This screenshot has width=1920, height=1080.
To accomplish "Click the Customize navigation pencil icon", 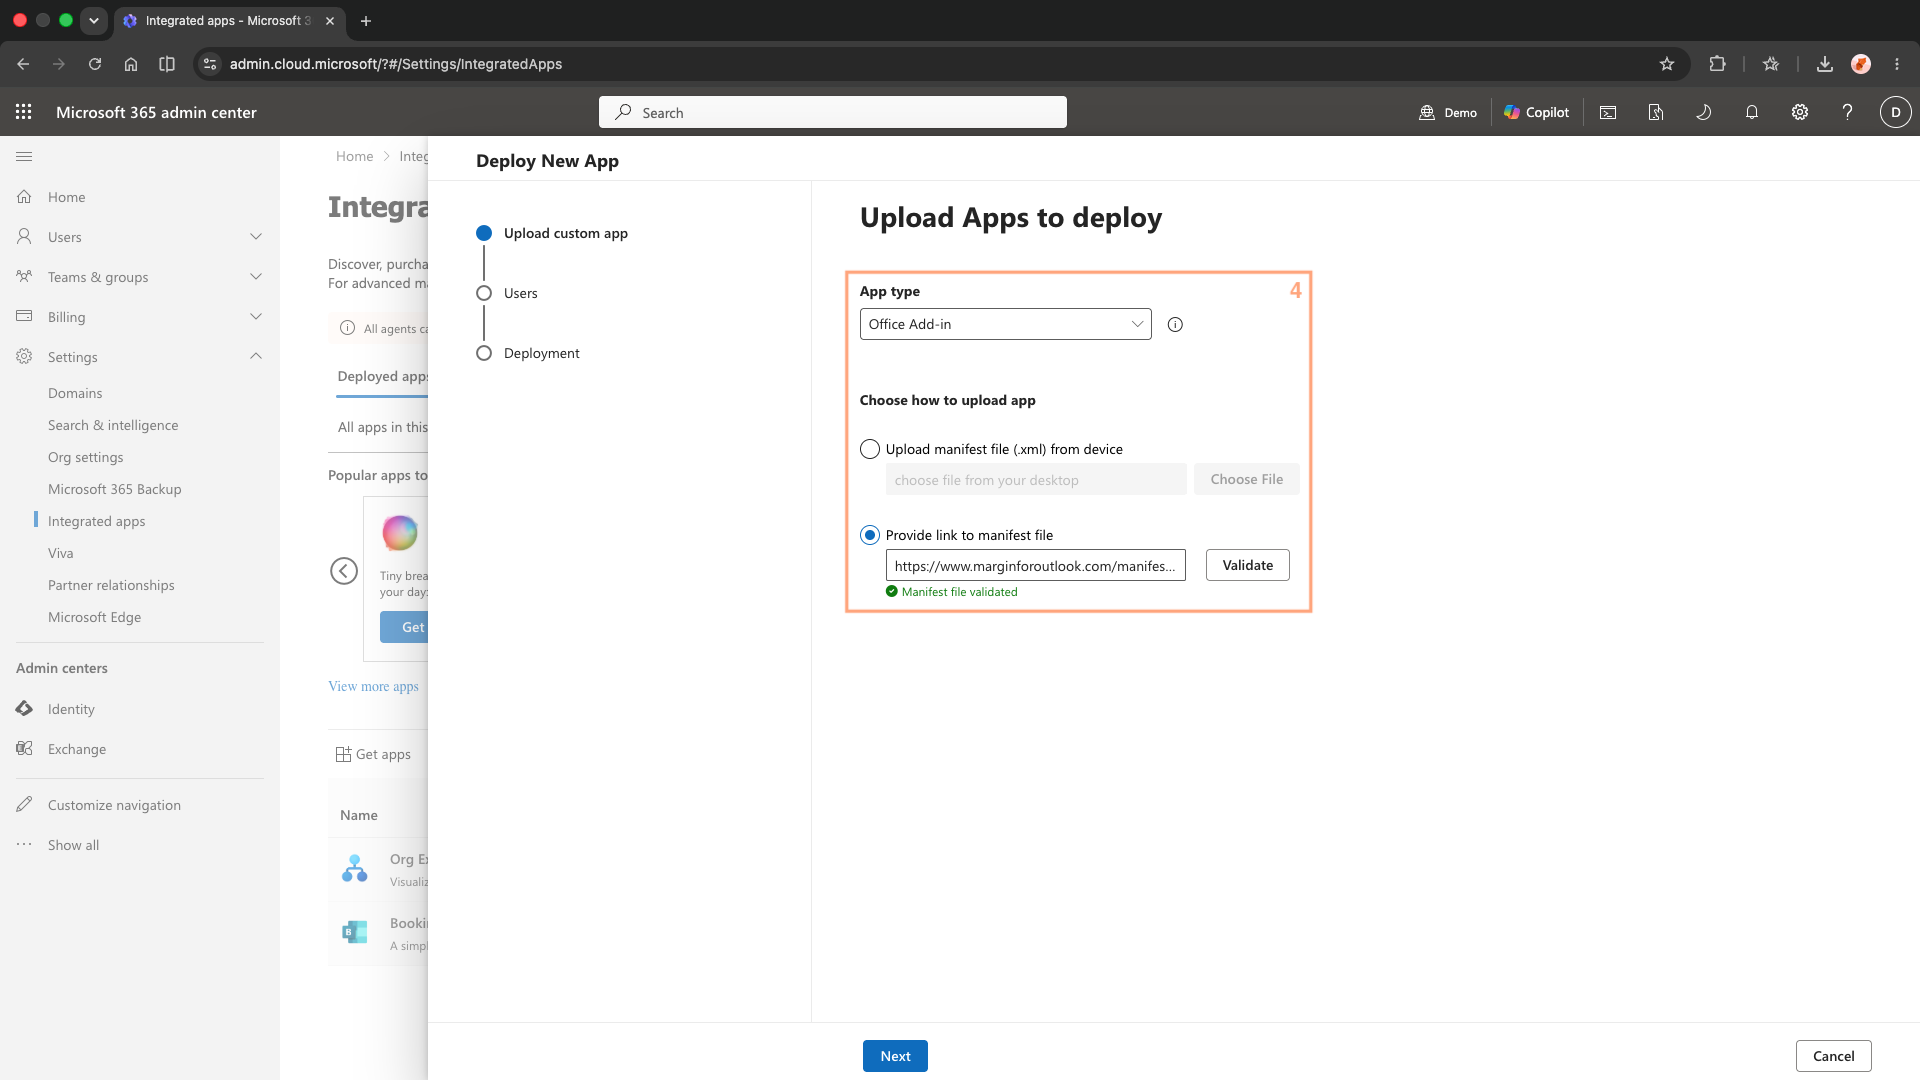I will [24, 804].
